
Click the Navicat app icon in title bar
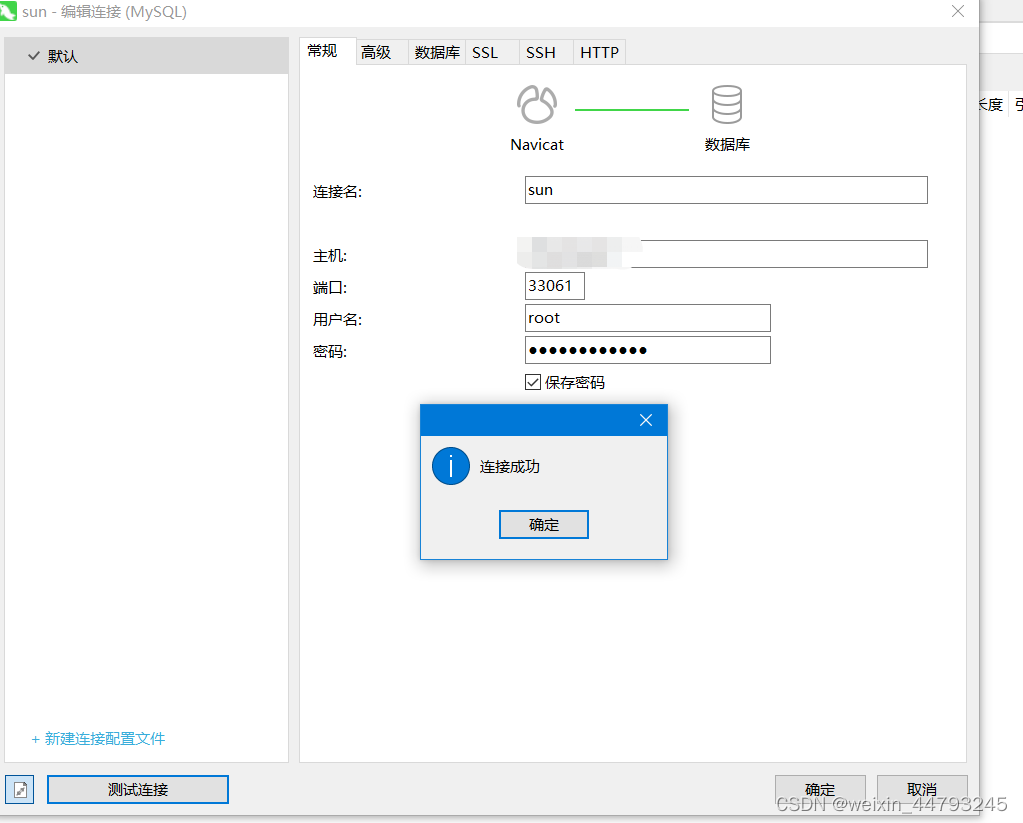pyautogui.click(x=12, y=12)
